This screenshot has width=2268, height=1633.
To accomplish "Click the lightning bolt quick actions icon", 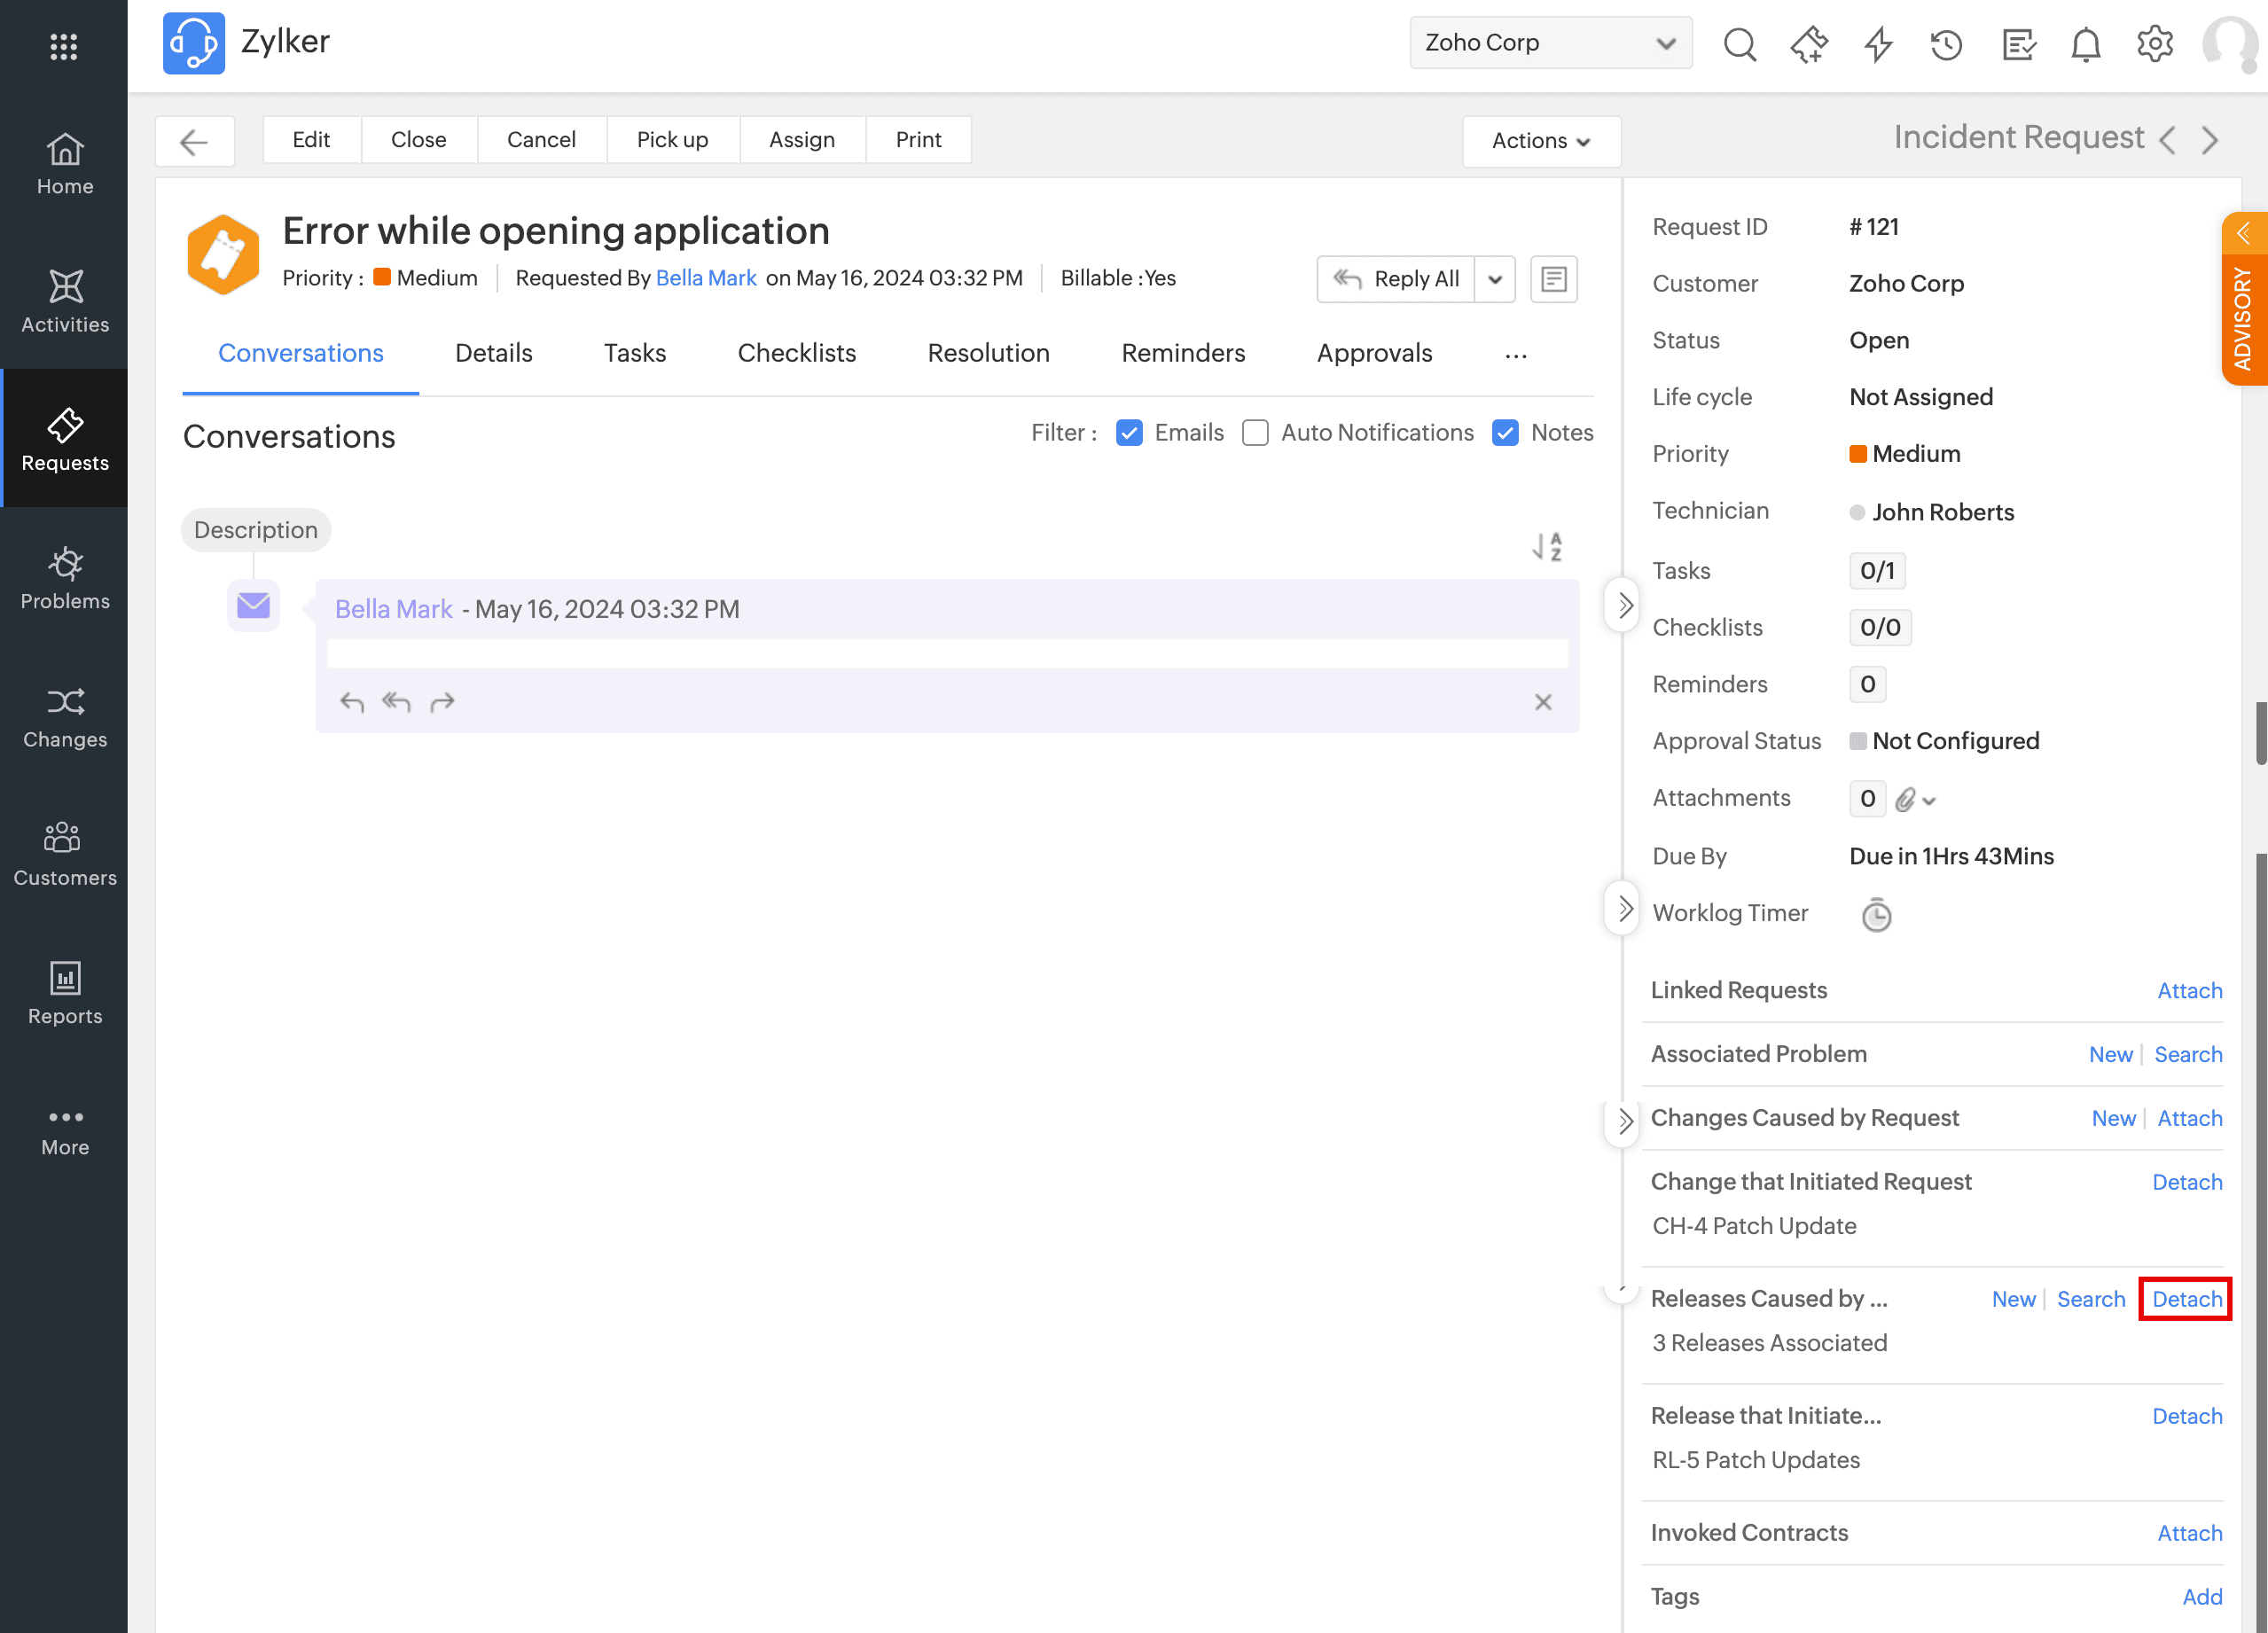I will 1878,44.
